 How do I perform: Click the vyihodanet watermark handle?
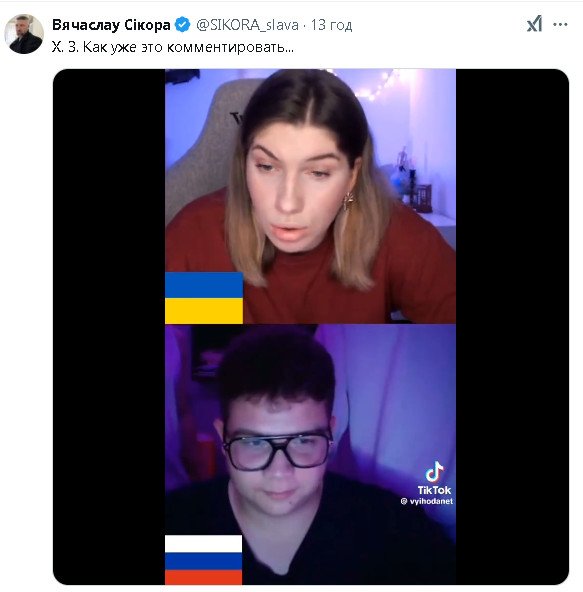427,501
